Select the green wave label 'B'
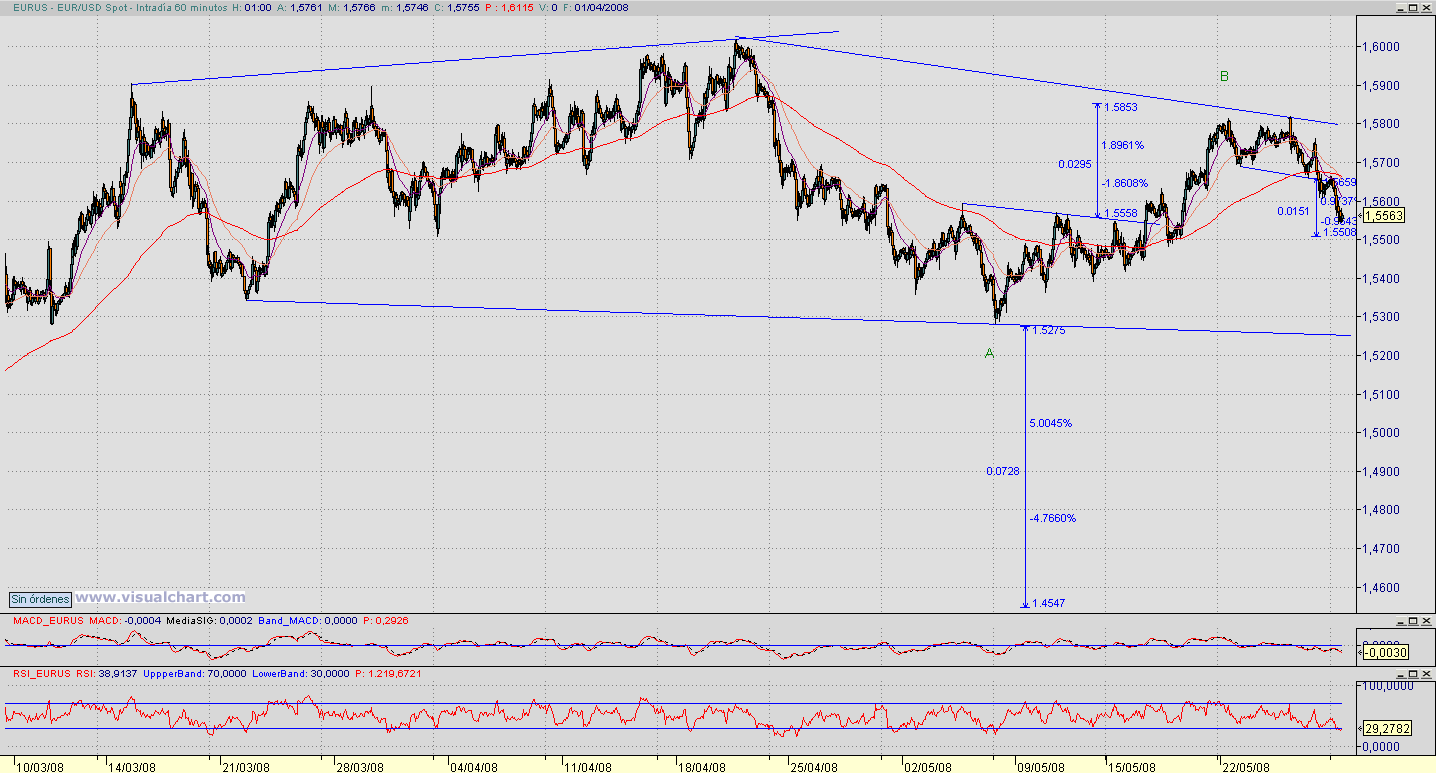 1224,76
